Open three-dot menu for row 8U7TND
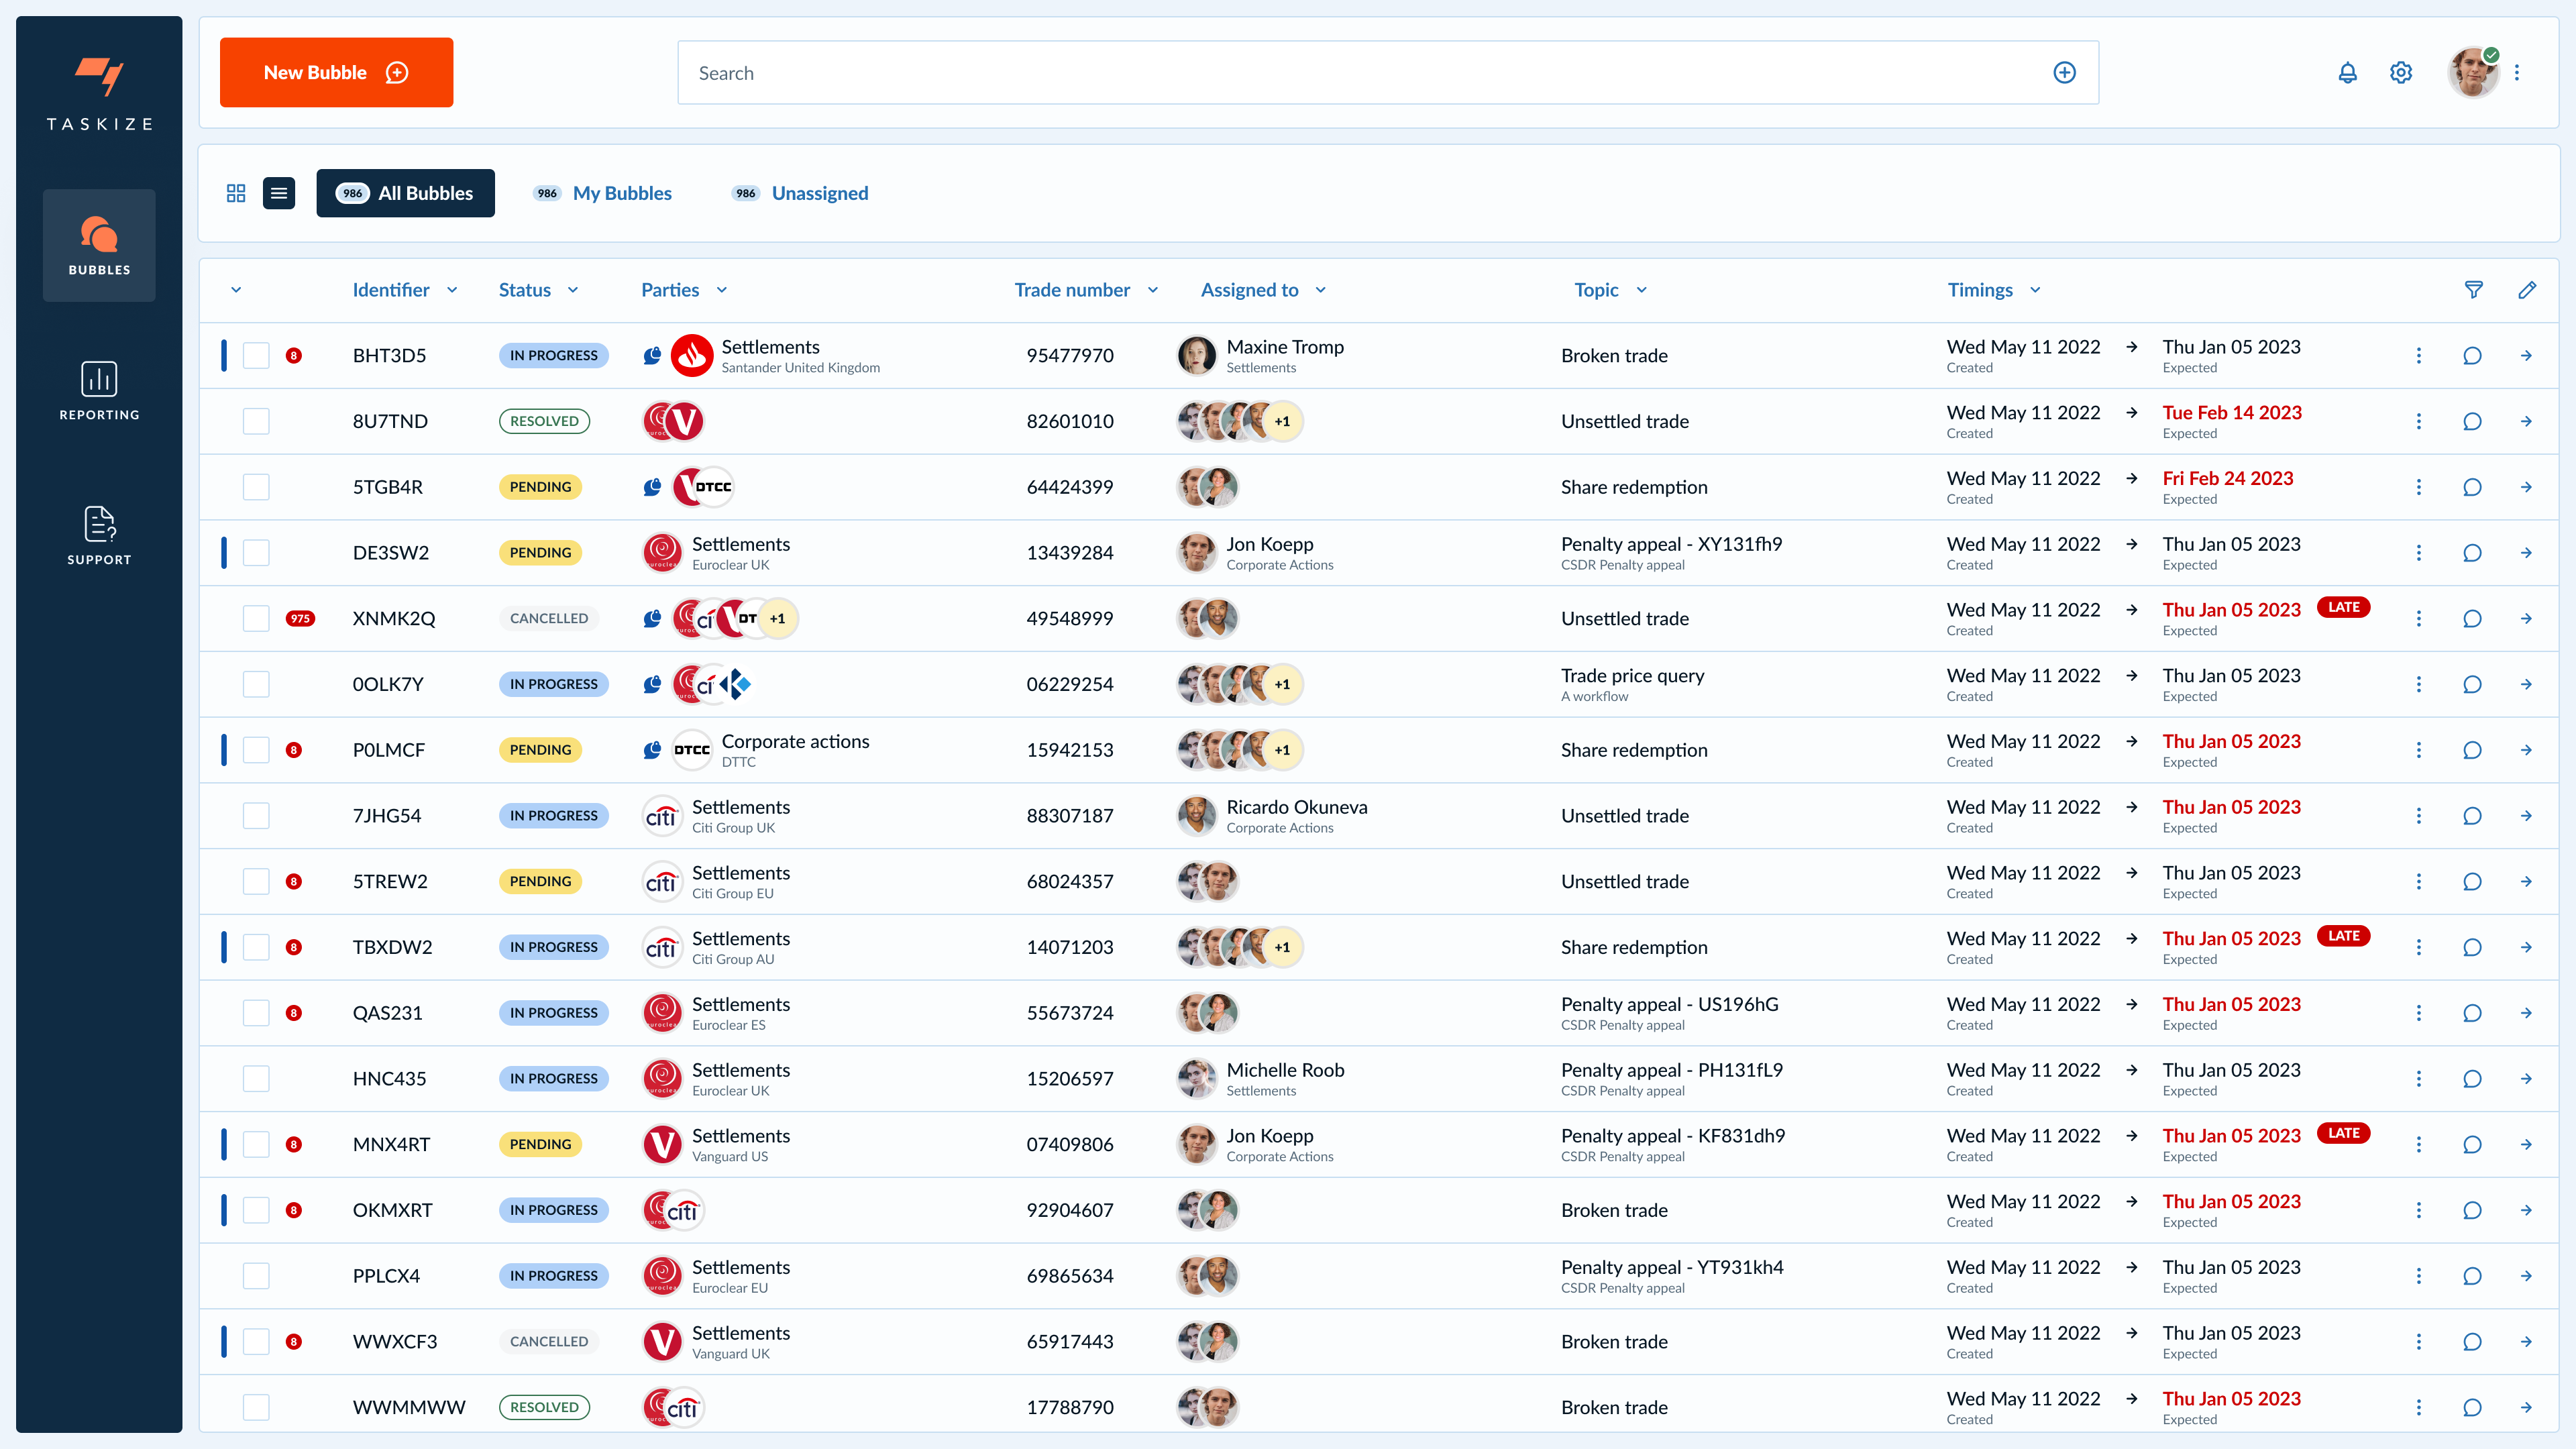 (2419, 422)
